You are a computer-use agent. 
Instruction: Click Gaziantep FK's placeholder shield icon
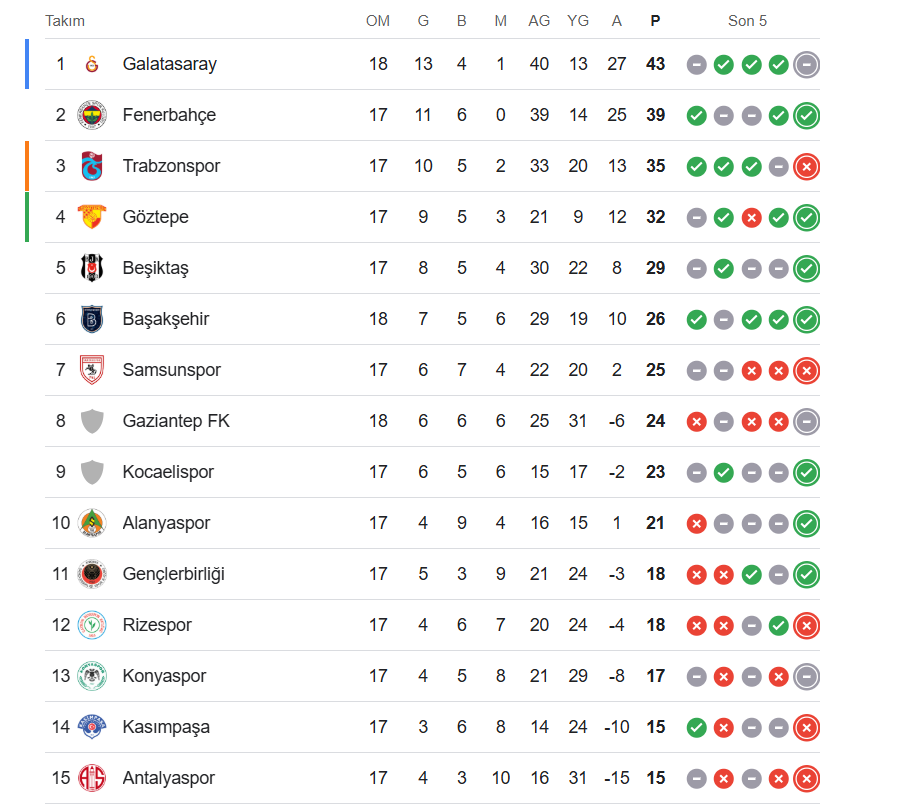[x=92, y=421]
